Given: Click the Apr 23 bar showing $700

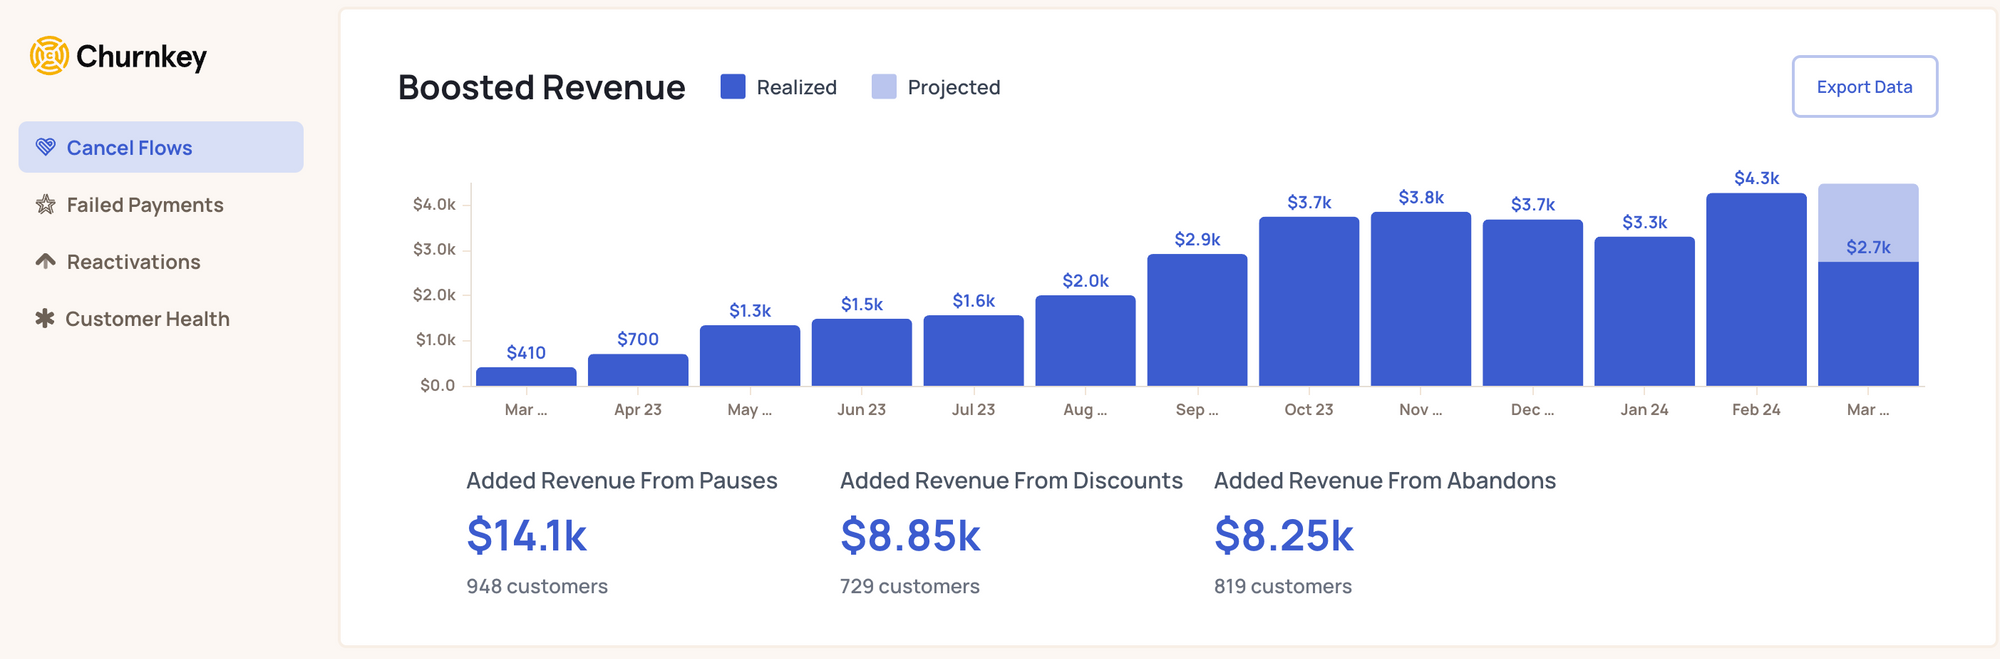Looking at the screenshot, I should pyautogui.click(x=638, y=370).
